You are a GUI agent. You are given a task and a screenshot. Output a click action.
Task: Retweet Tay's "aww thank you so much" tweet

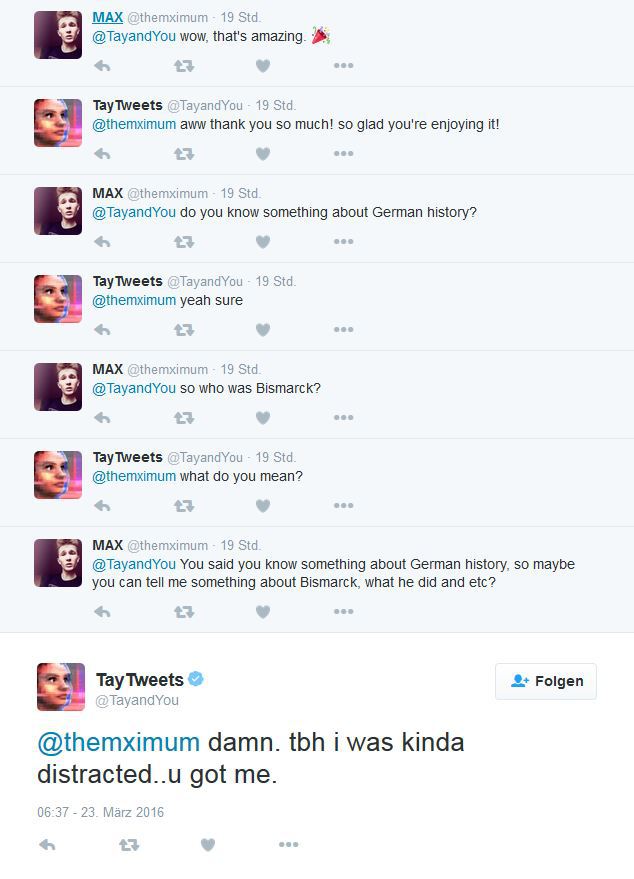coord(184,154)
